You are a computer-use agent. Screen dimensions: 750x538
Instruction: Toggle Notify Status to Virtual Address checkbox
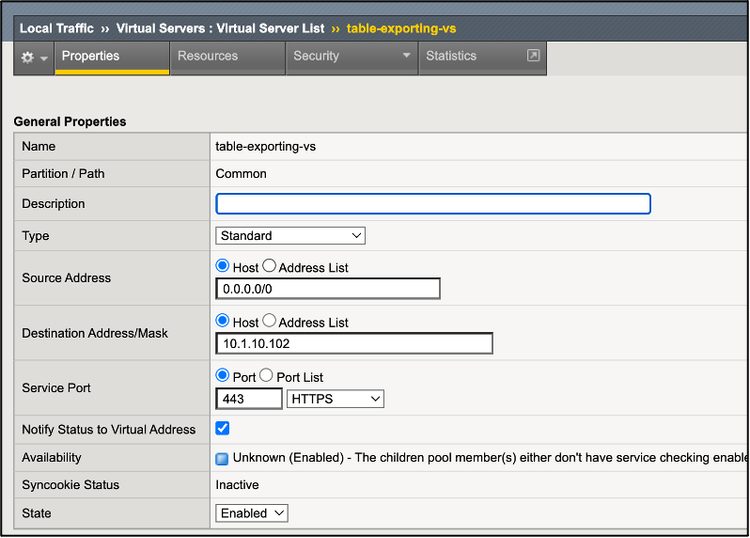point(223,429)
